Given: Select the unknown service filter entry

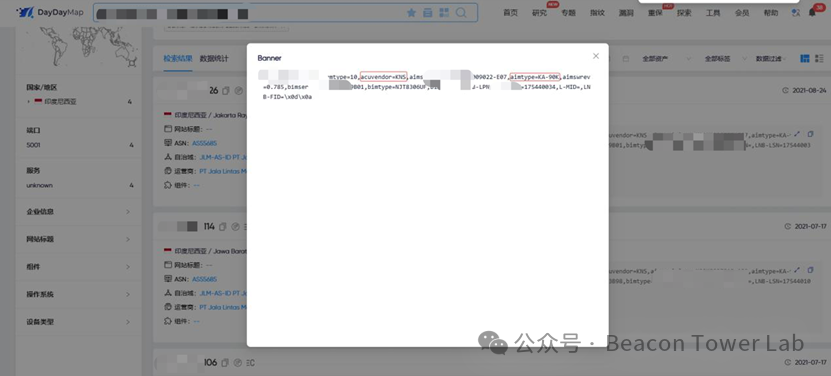Looking at the screenshot, I should pyautogui.click(x=39, y=185).
